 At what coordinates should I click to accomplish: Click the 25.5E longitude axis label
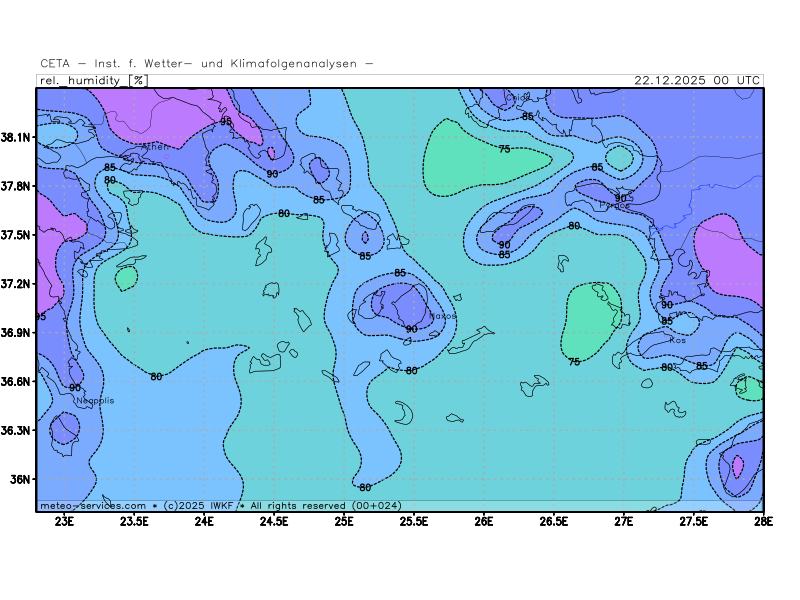click(414, 520)
